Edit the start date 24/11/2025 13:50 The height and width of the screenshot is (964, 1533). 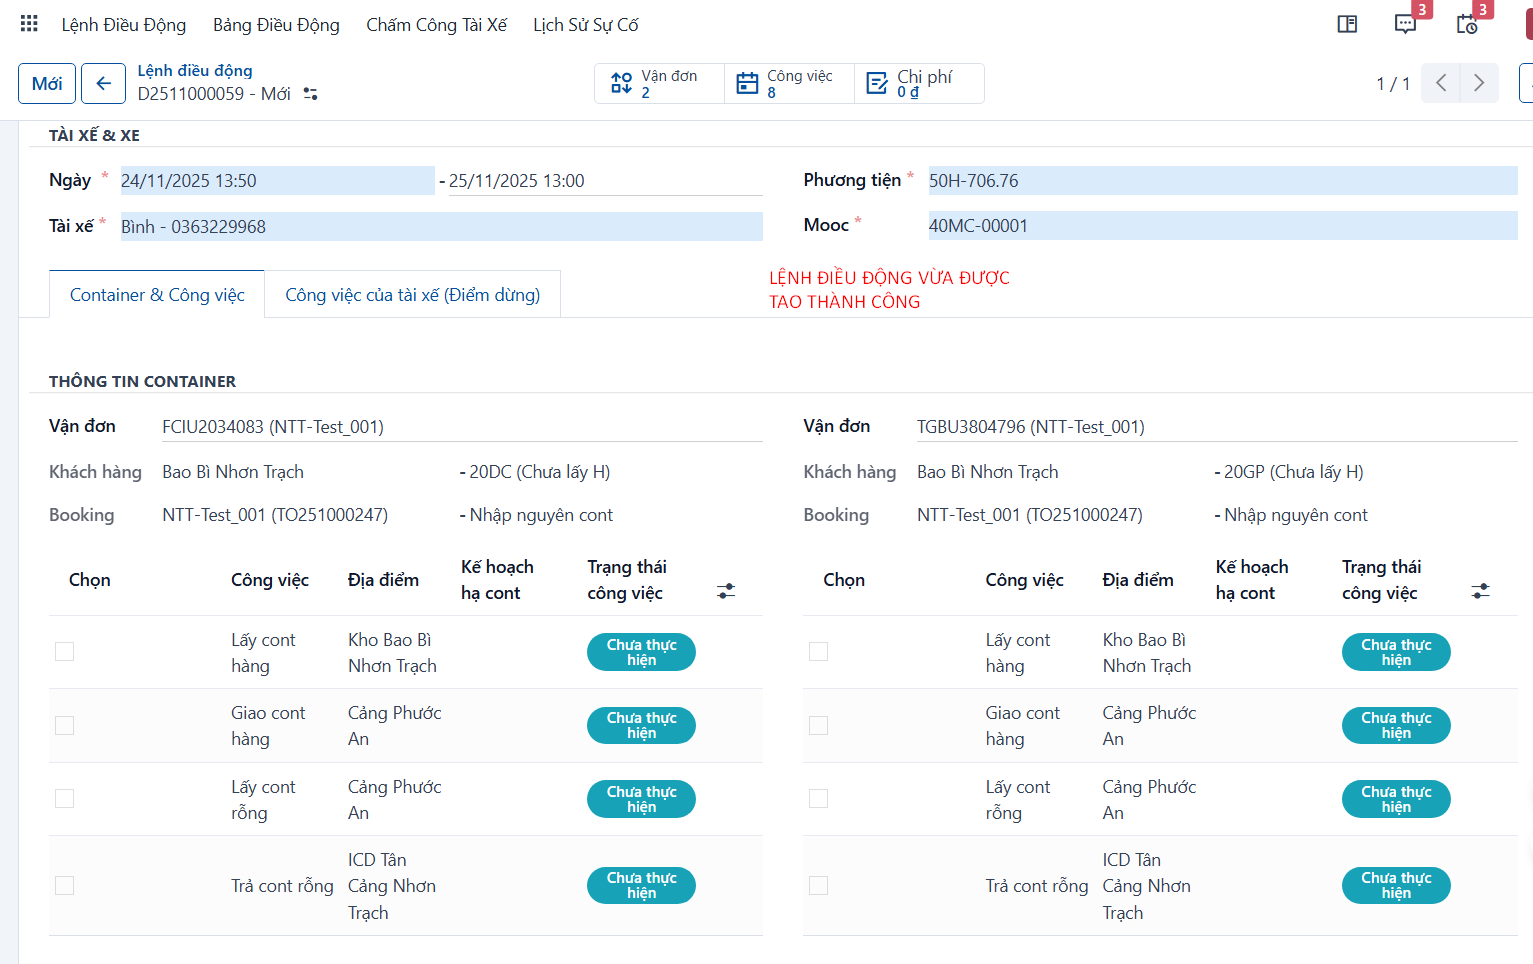(277, 180)
